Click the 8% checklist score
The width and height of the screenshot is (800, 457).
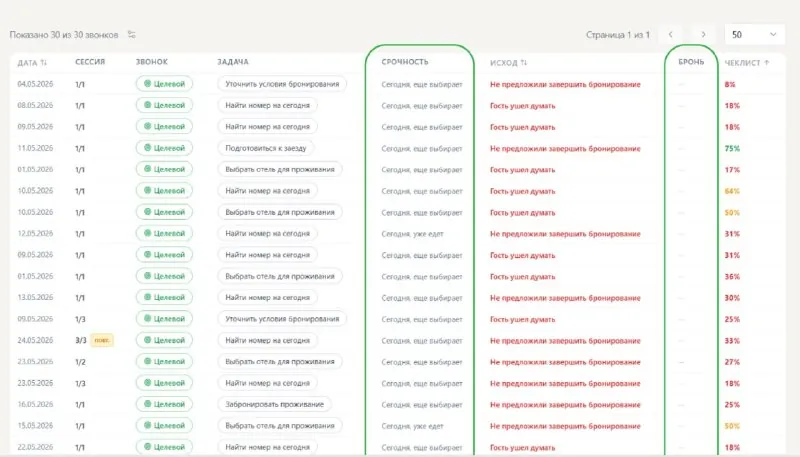(730, 84)
